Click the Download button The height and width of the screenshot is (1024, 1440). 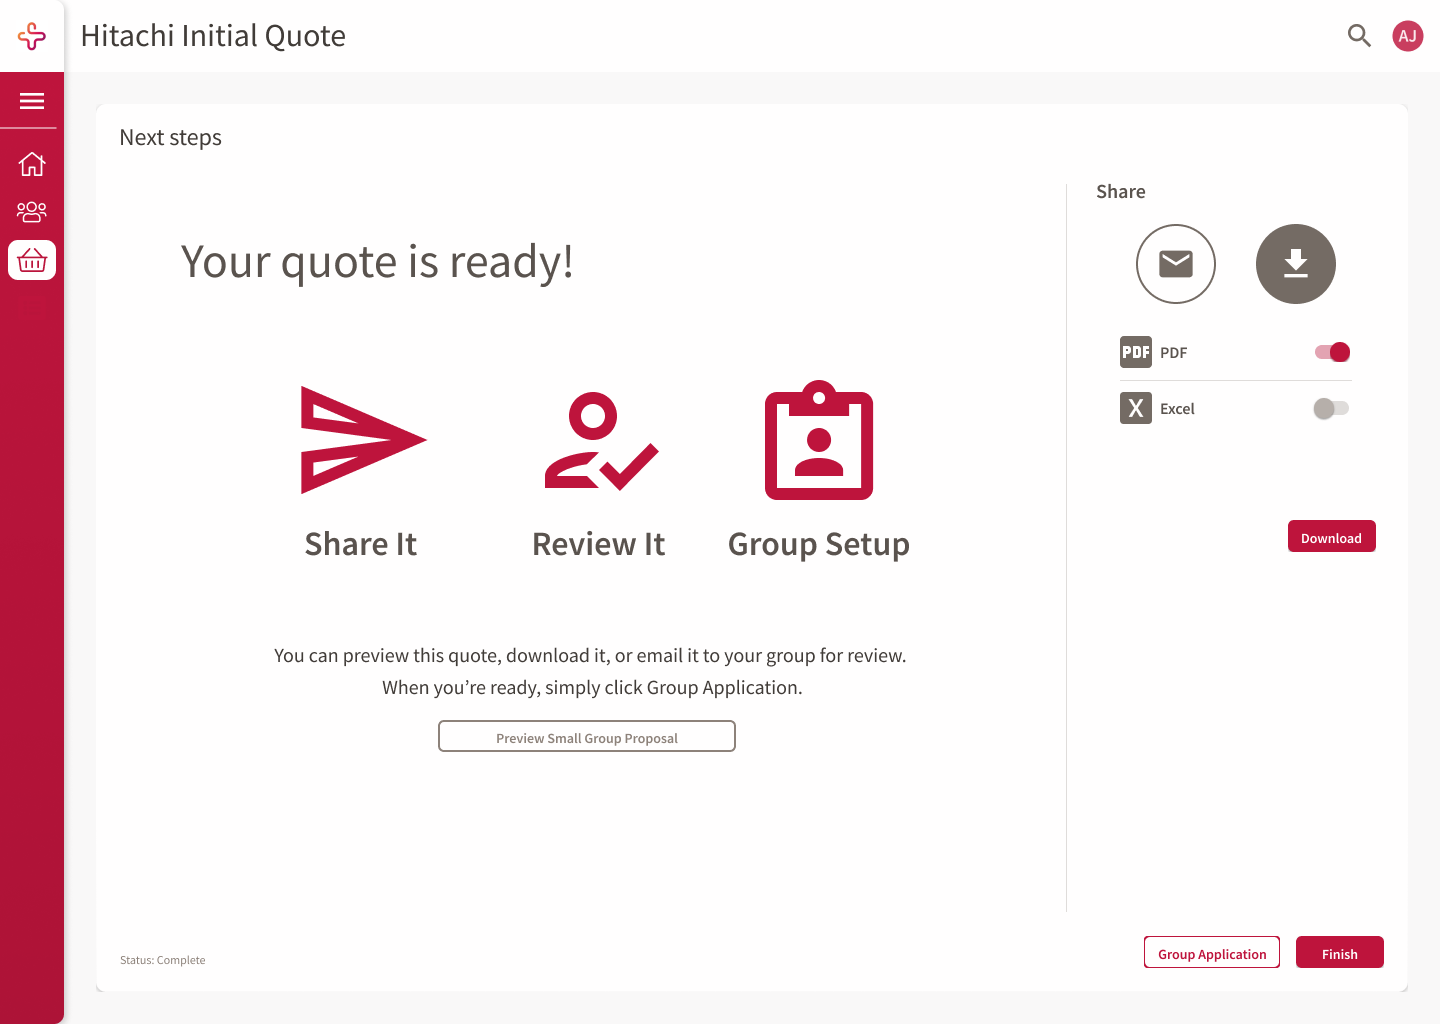point(1332,536)
